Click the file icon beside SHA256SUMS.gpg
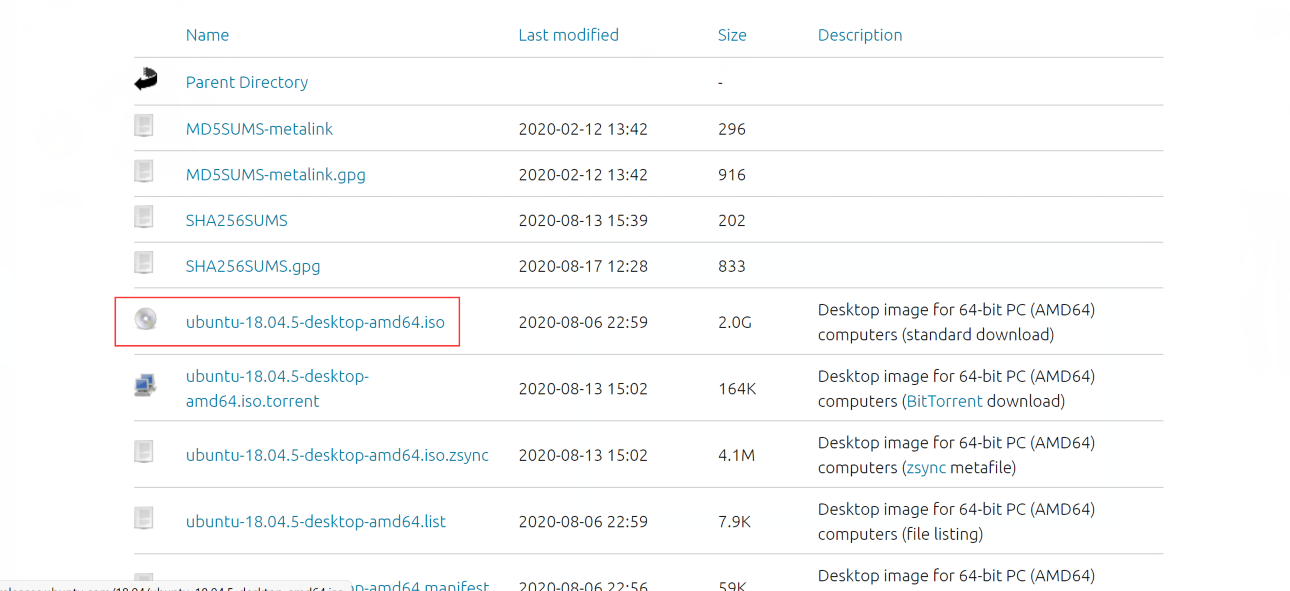The width and height of the screenshot is (1290, 591). 145,263
